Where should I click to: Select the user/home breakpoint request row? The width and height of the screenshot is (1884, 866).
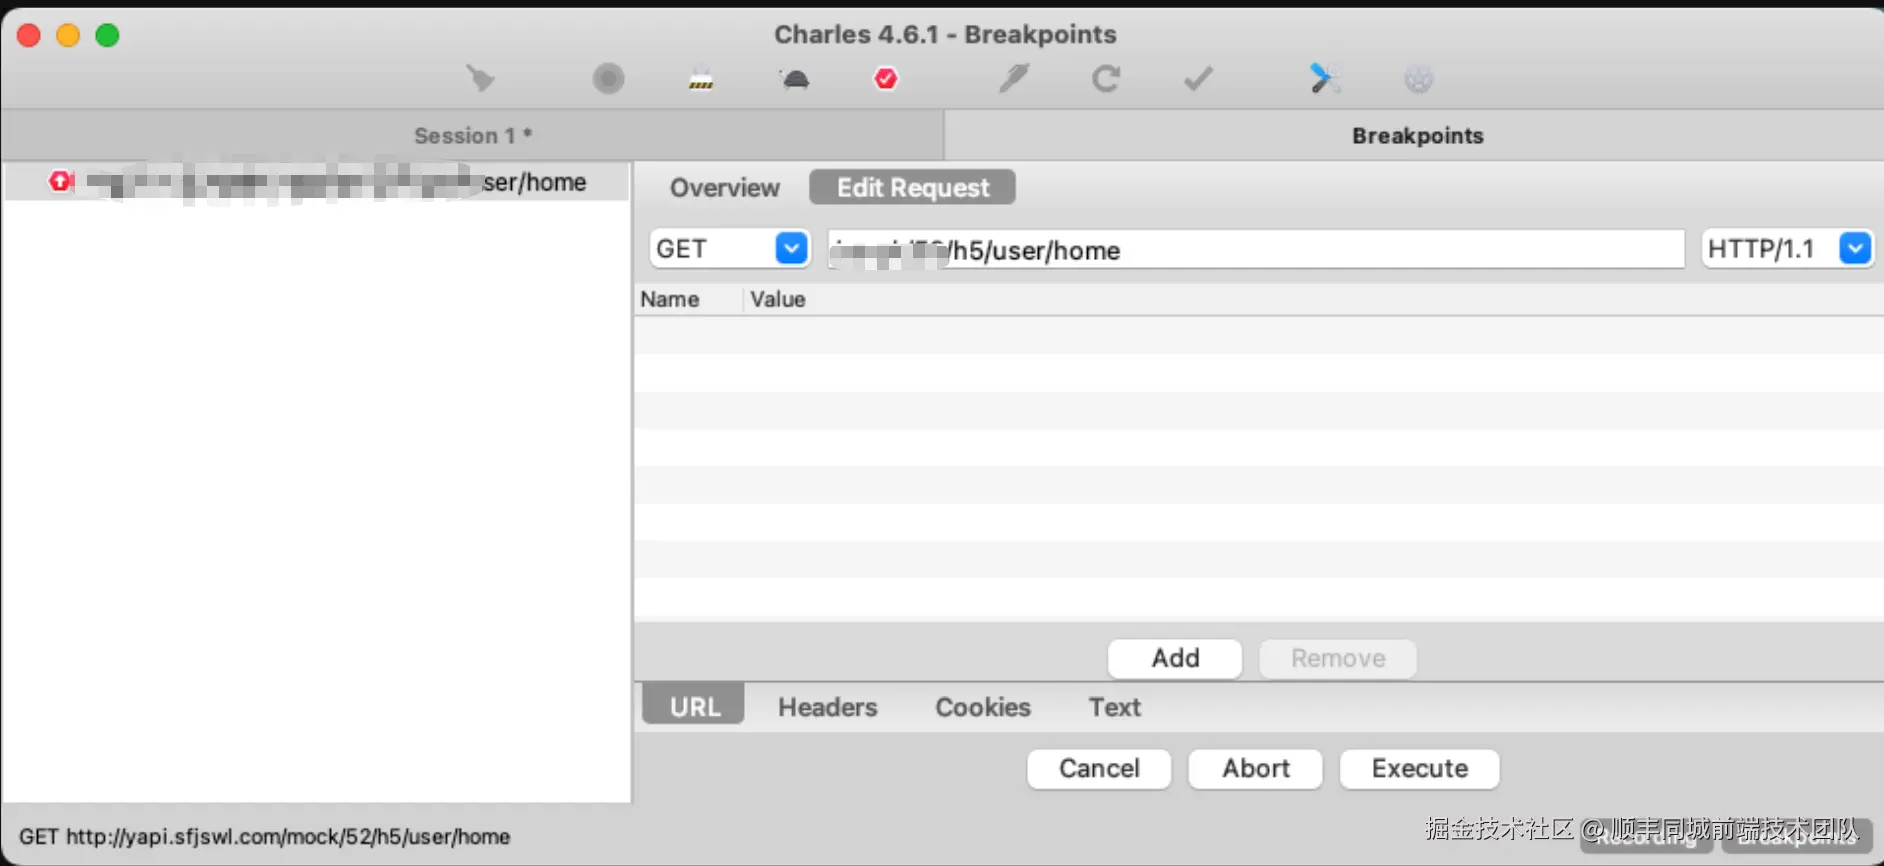(317, 182)
